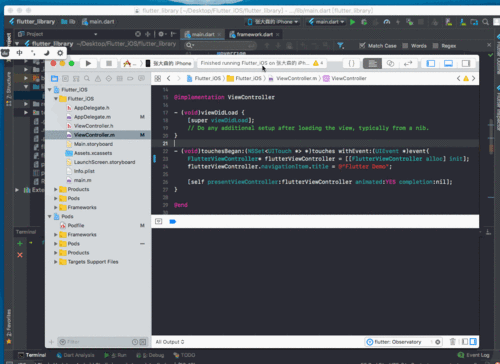The width and height of the screenshot is (500, 364).
Task: Open Info.plist in the navigator
Action: click(x=84, y=171)
